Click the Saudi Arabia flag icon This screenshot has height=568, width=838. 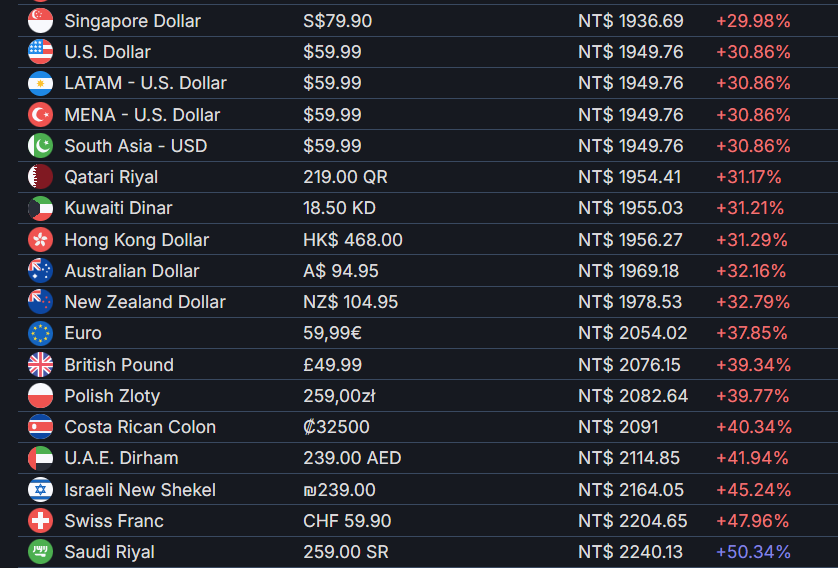click(x=40, y=552)
